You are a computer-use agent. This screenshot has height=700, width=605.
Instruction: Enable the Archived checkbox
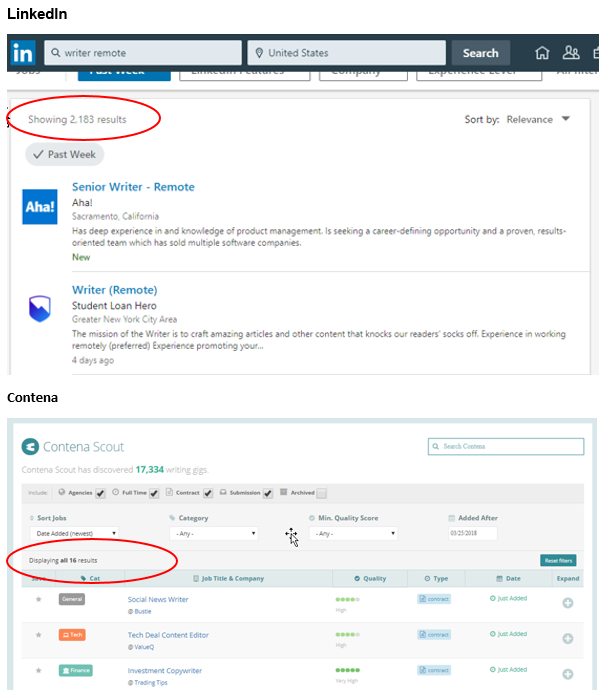tap(321, 493)
